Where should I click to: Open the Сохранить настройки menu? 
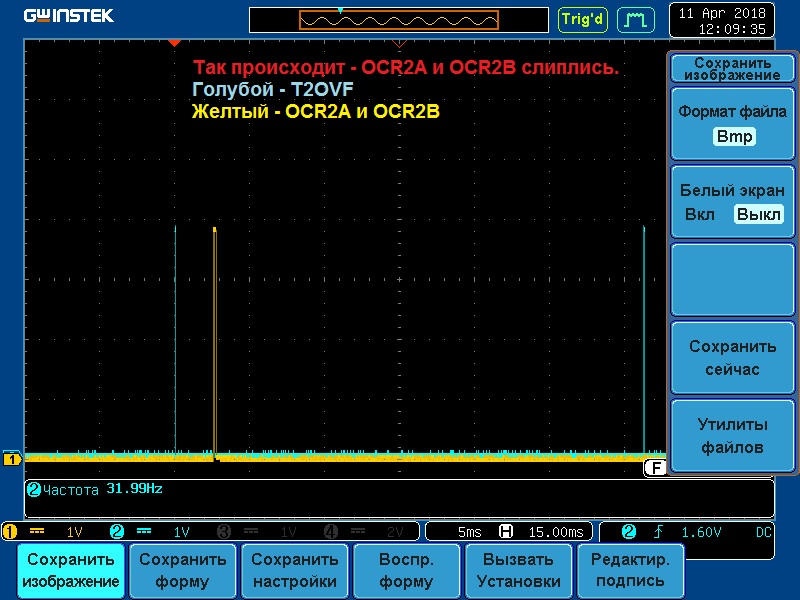(296, 570)
